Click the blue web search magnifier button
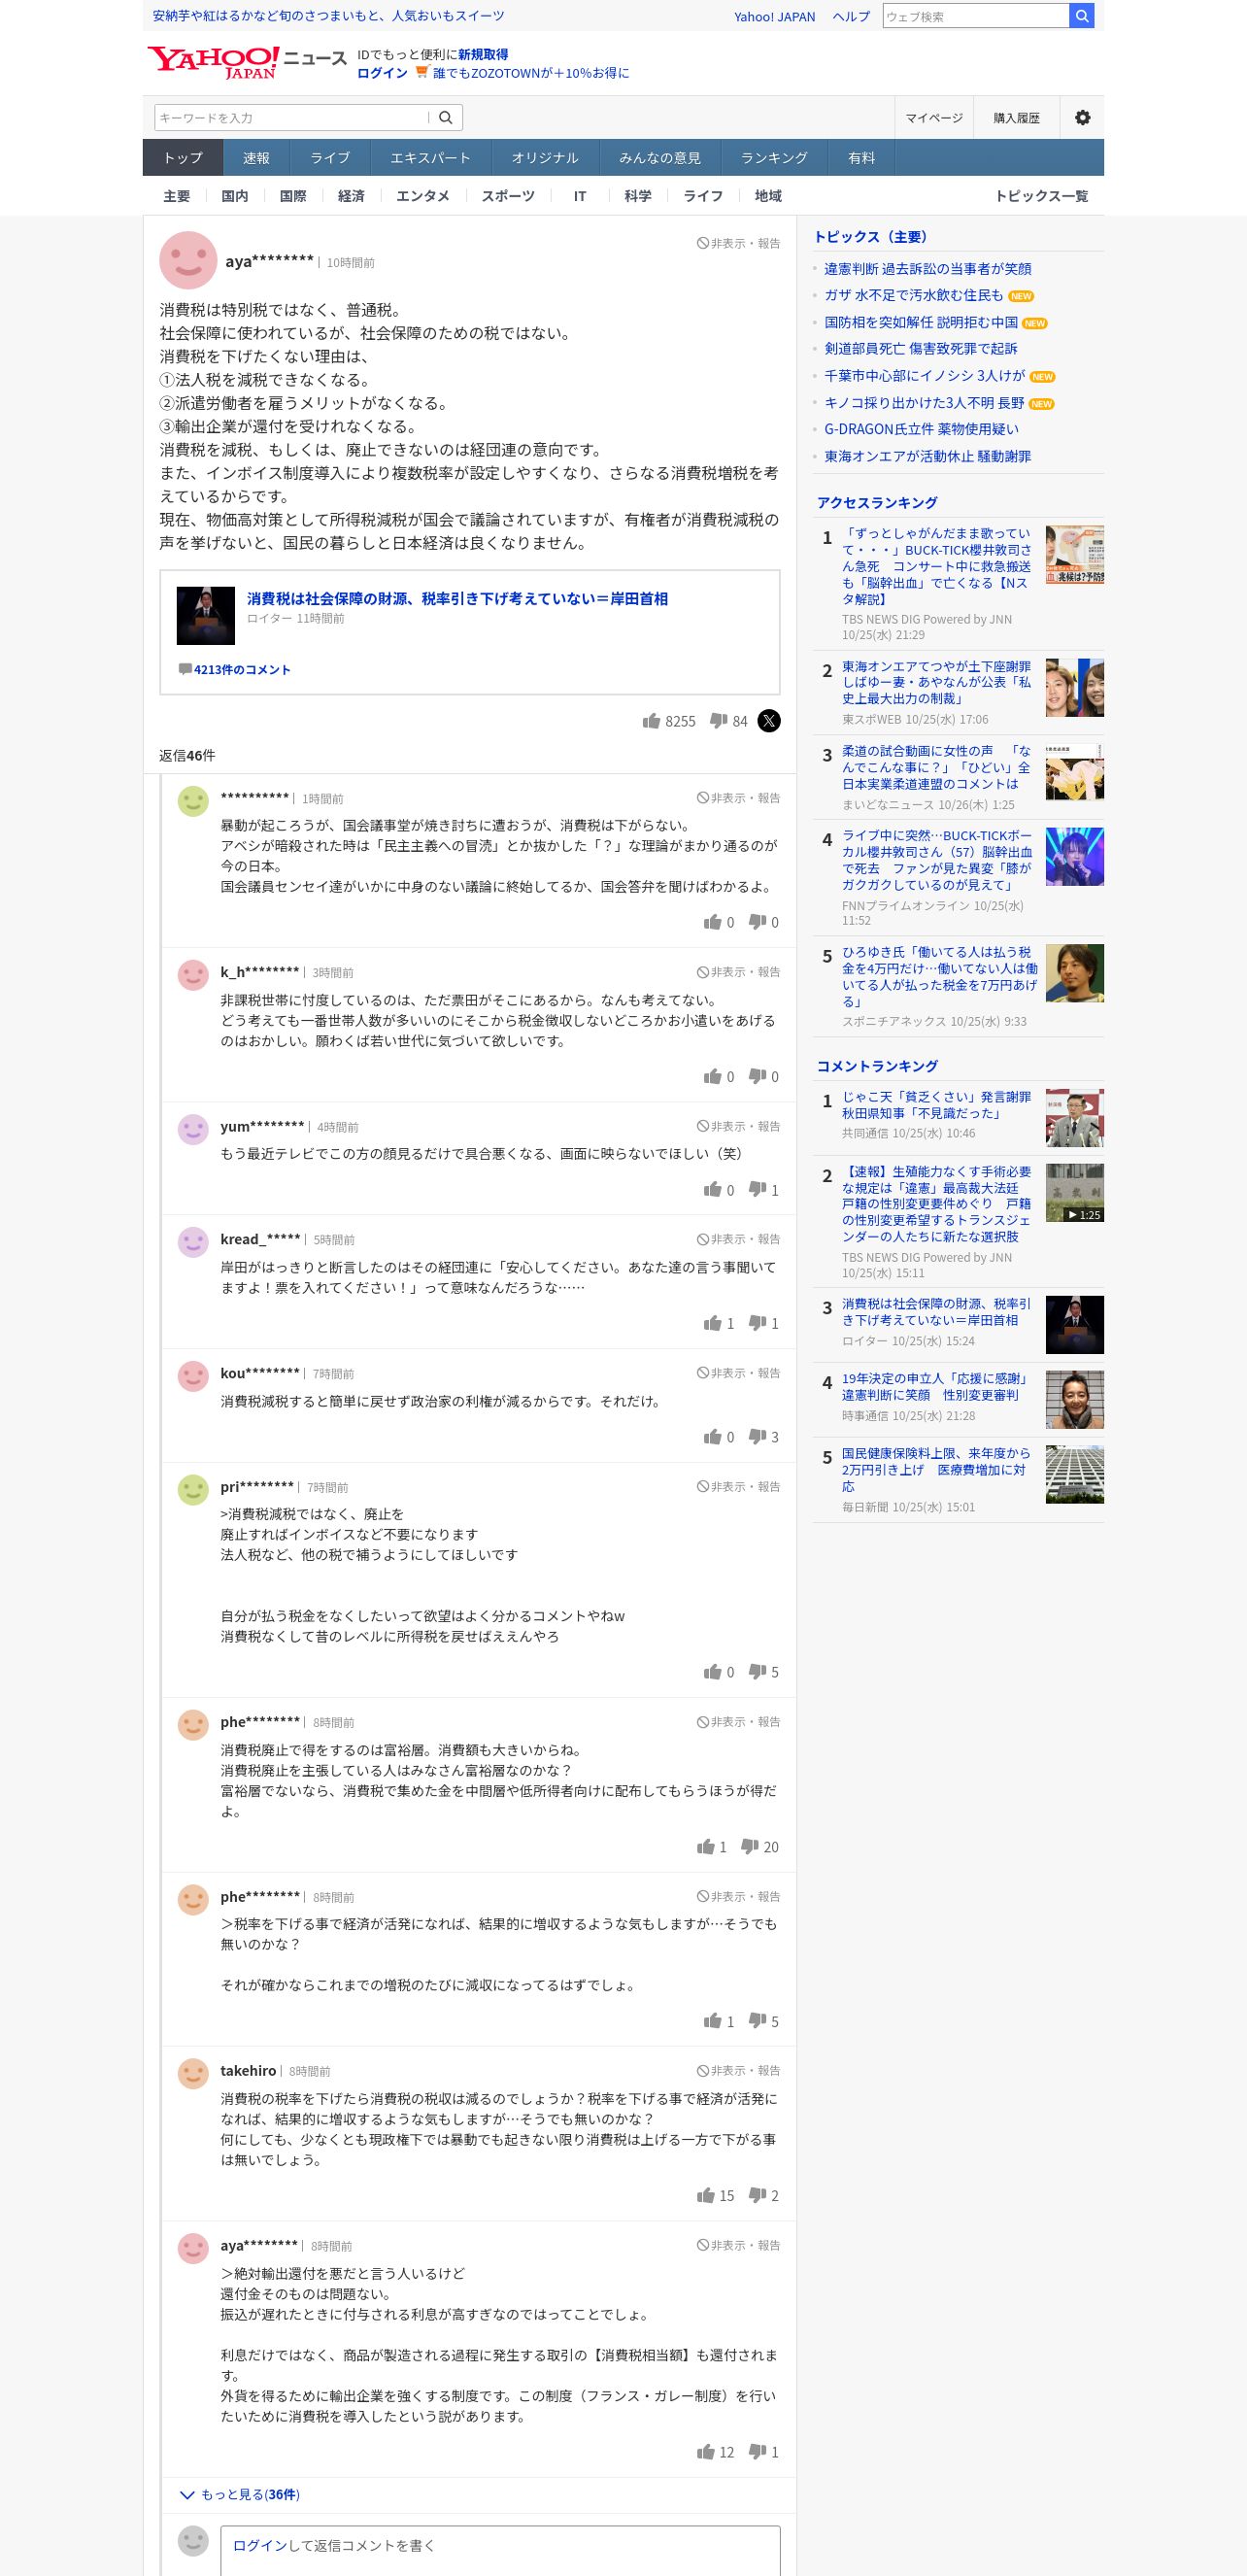The width and height of the screenshot is (1247, 2576). pos(1081,16)
